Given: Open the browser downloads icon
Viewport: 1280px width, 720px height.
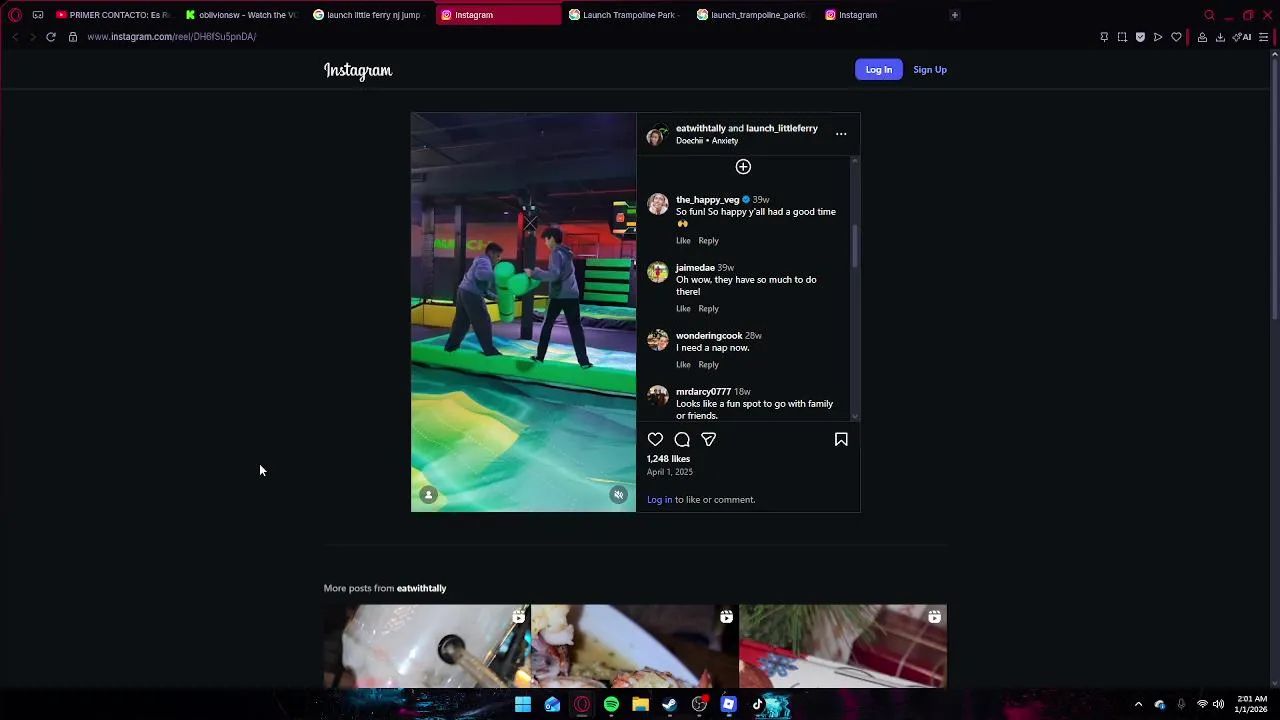Looking at the screenshot, I should [x=1220, y=37].
